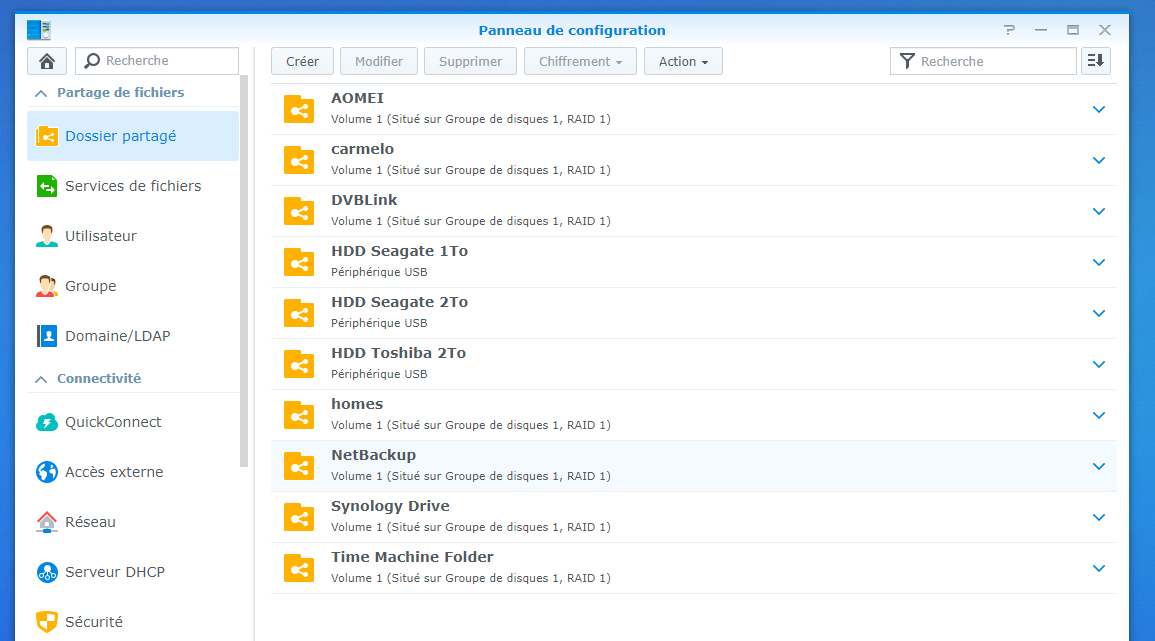Expand HDD Seagate 2To details

tap(1099, 313)
